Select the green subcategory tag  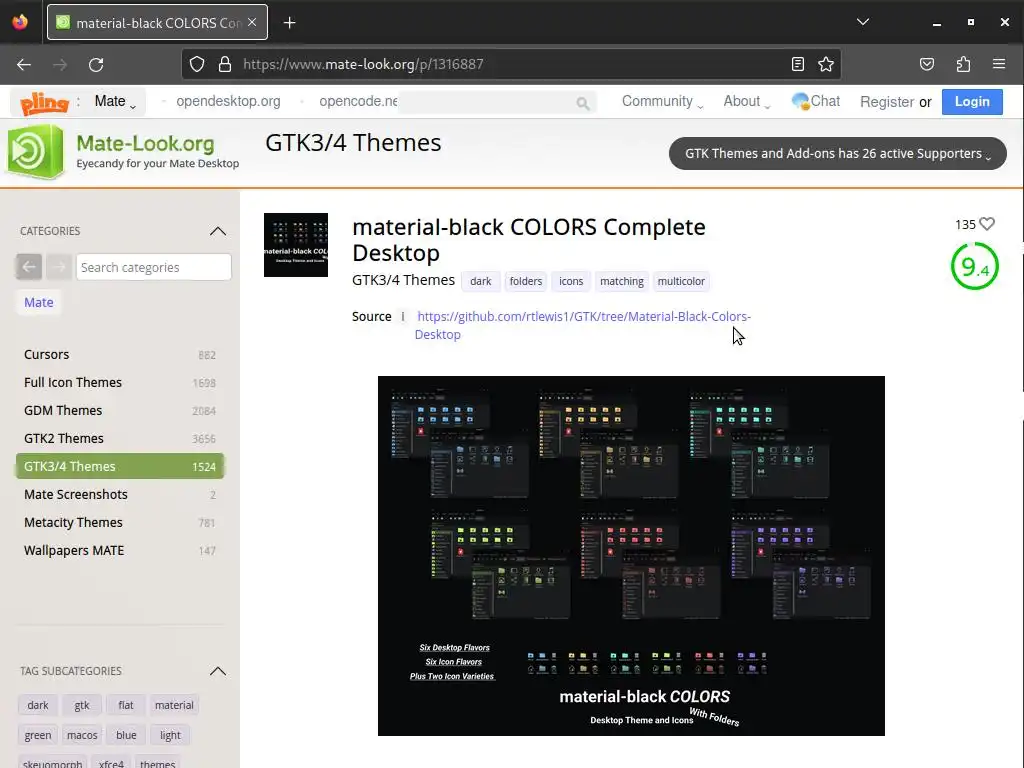coord(38,735)
